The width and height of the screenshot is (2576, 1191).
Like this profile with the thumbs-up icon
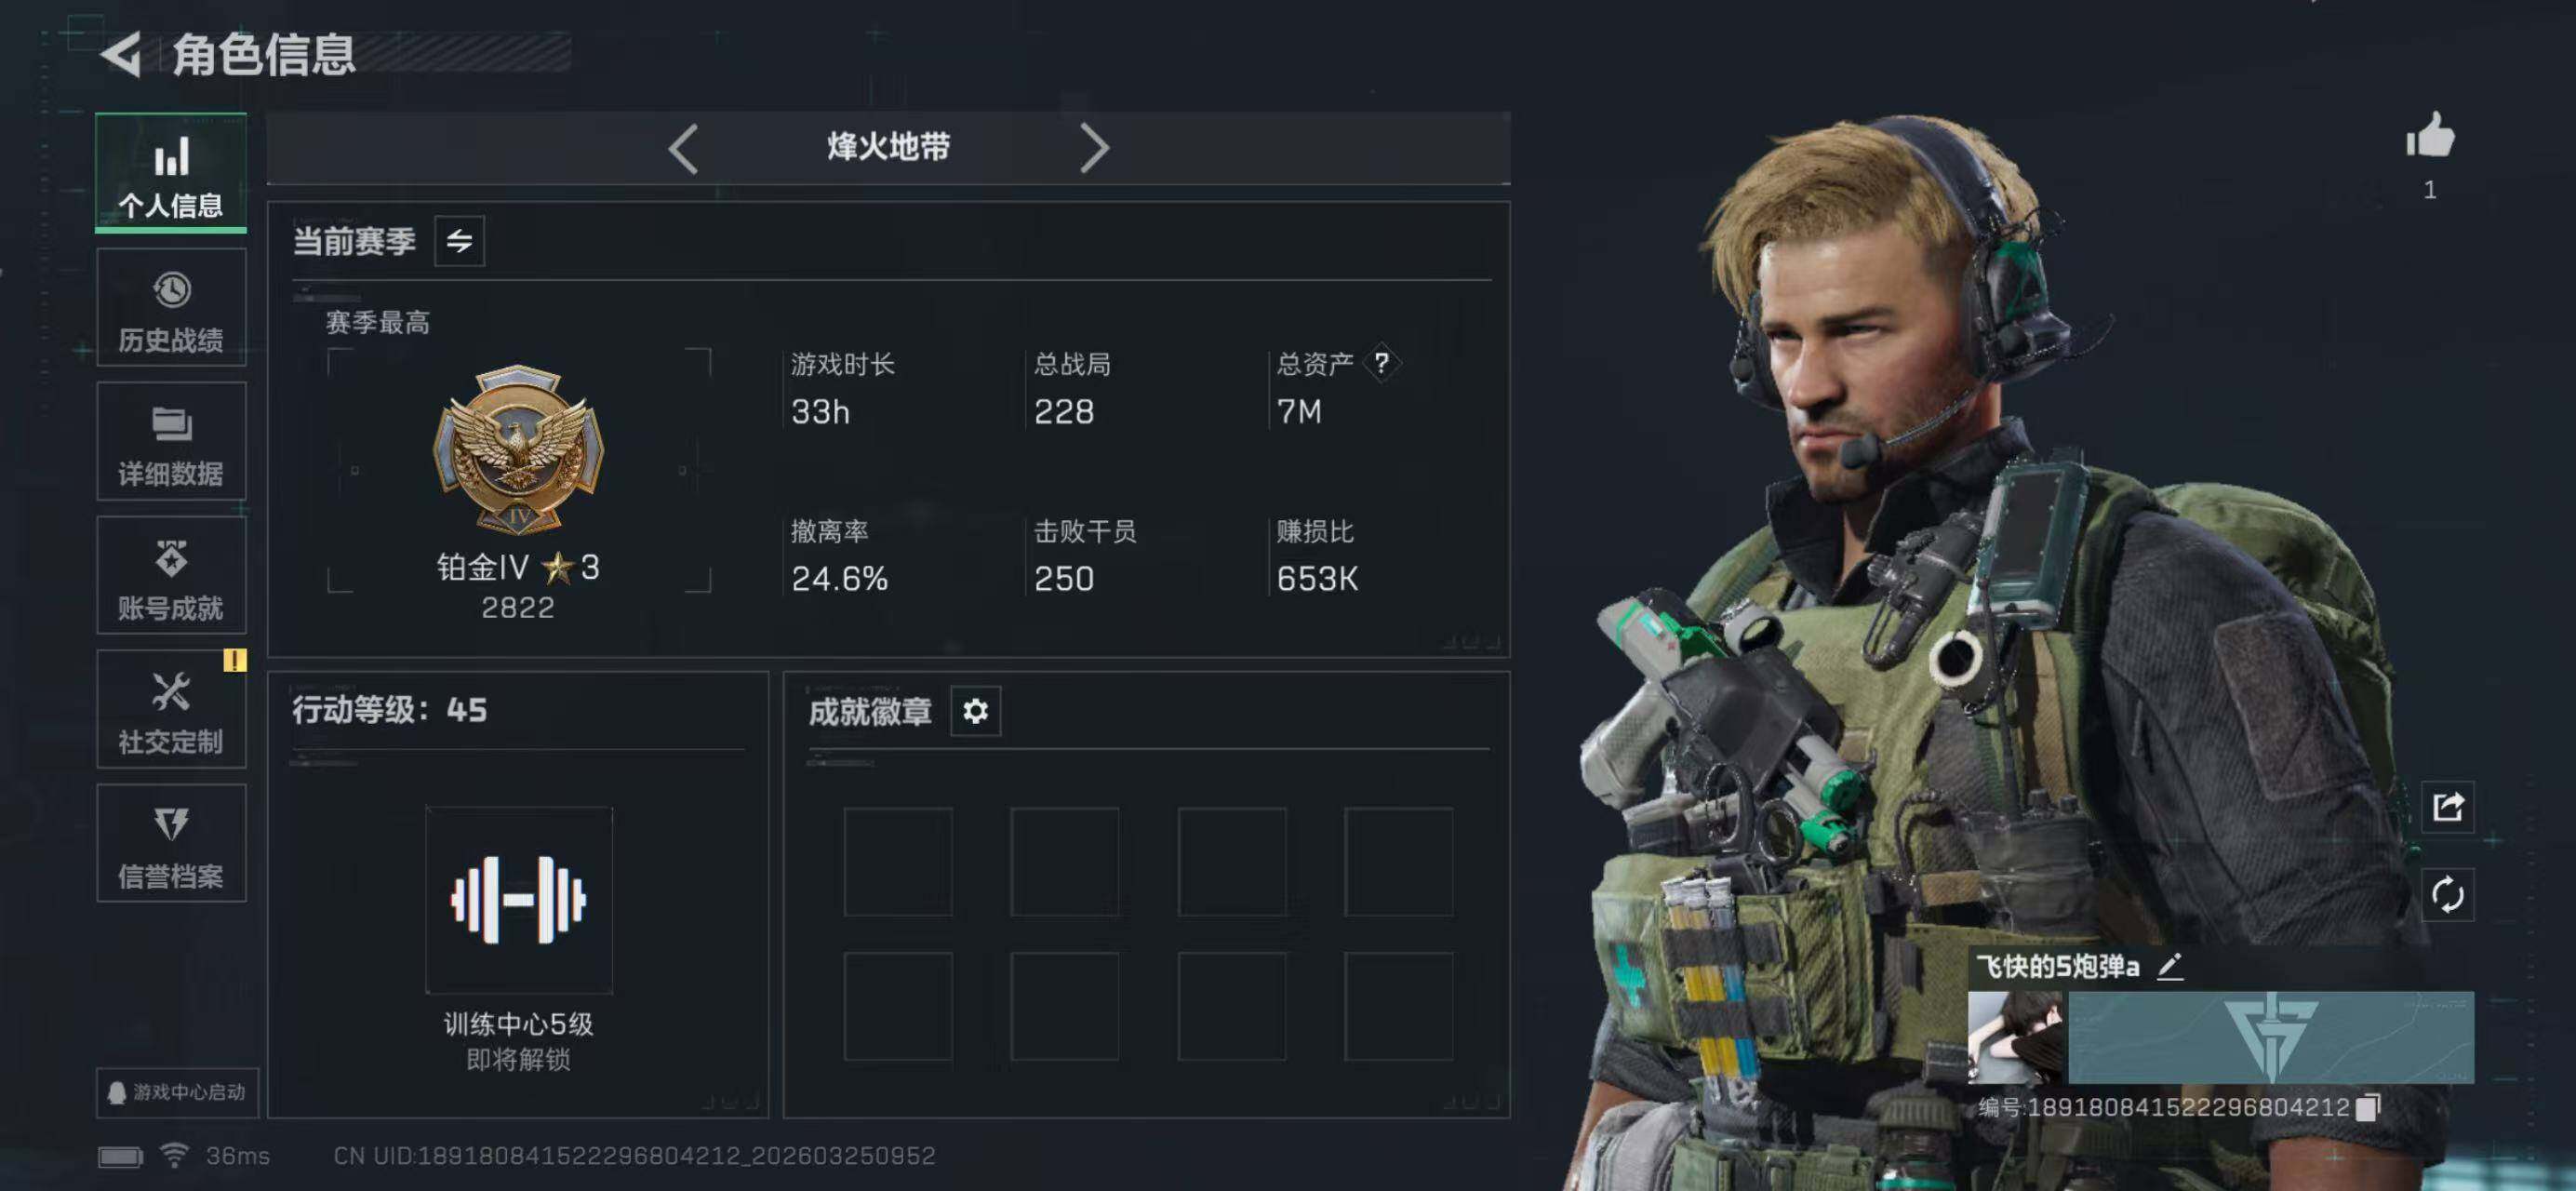[2430, 135]
